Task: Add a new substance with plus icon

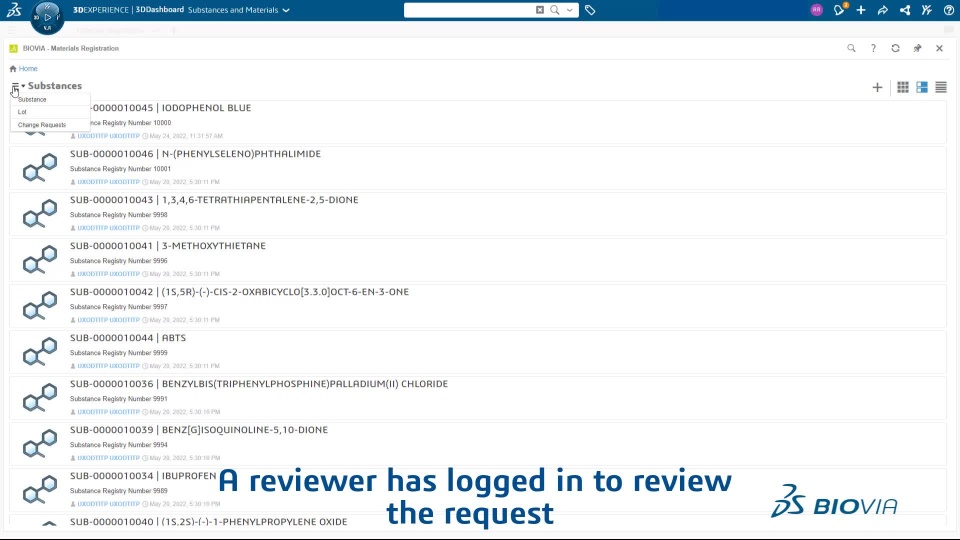Action: pos(877,87)
